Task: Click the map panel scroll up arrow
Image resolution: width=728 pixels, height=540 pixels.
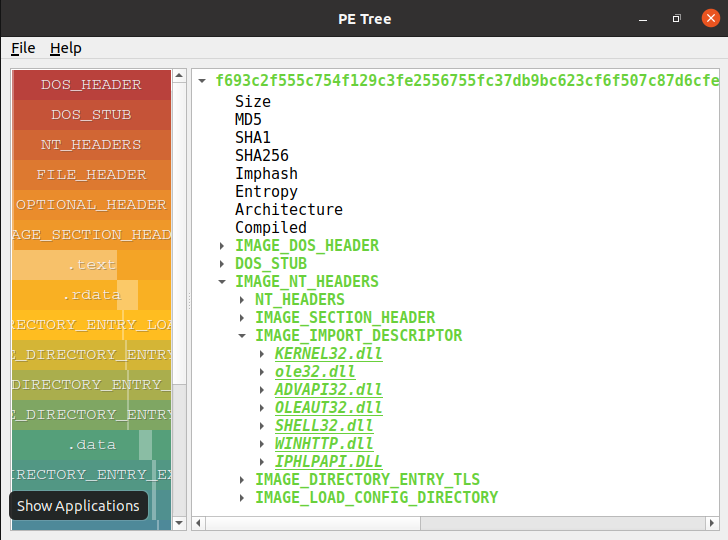Action: [179, 75]
